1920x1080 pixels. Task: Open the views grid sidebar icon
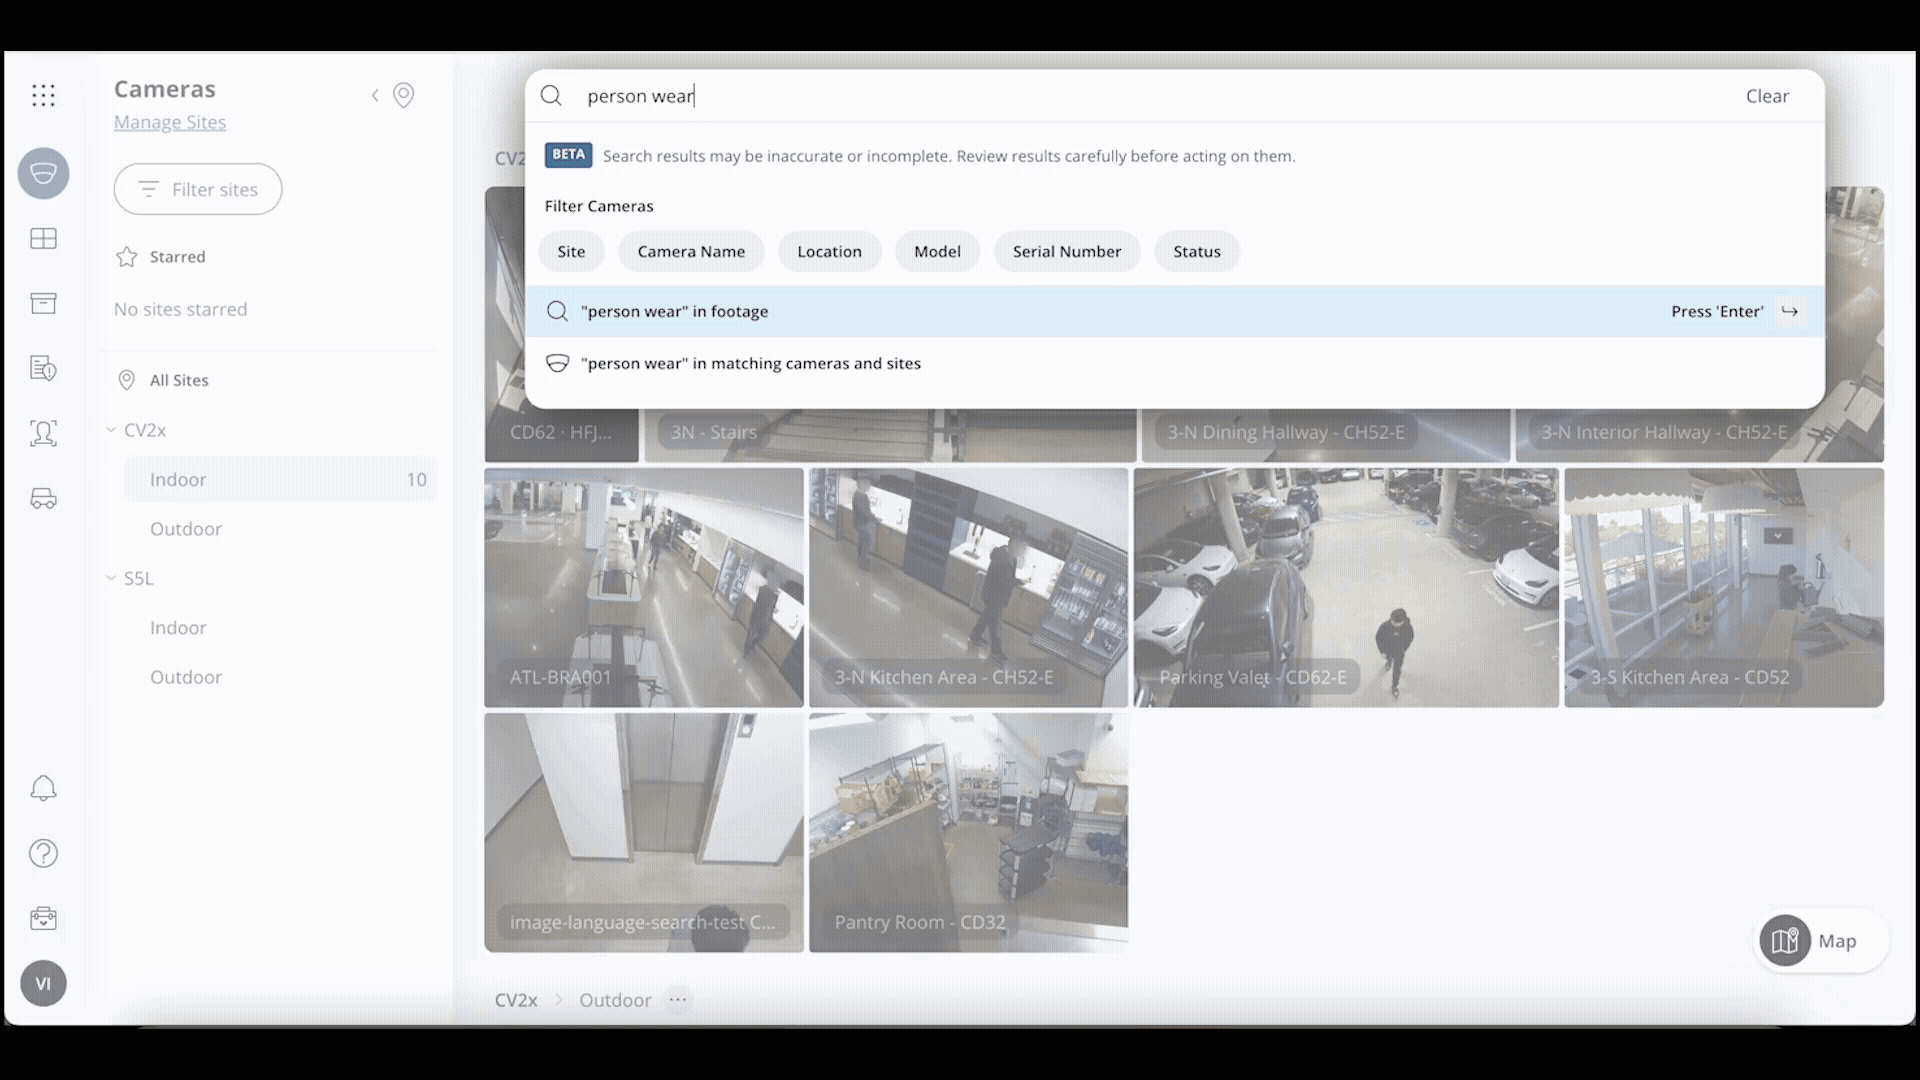(x=44, y=238)
